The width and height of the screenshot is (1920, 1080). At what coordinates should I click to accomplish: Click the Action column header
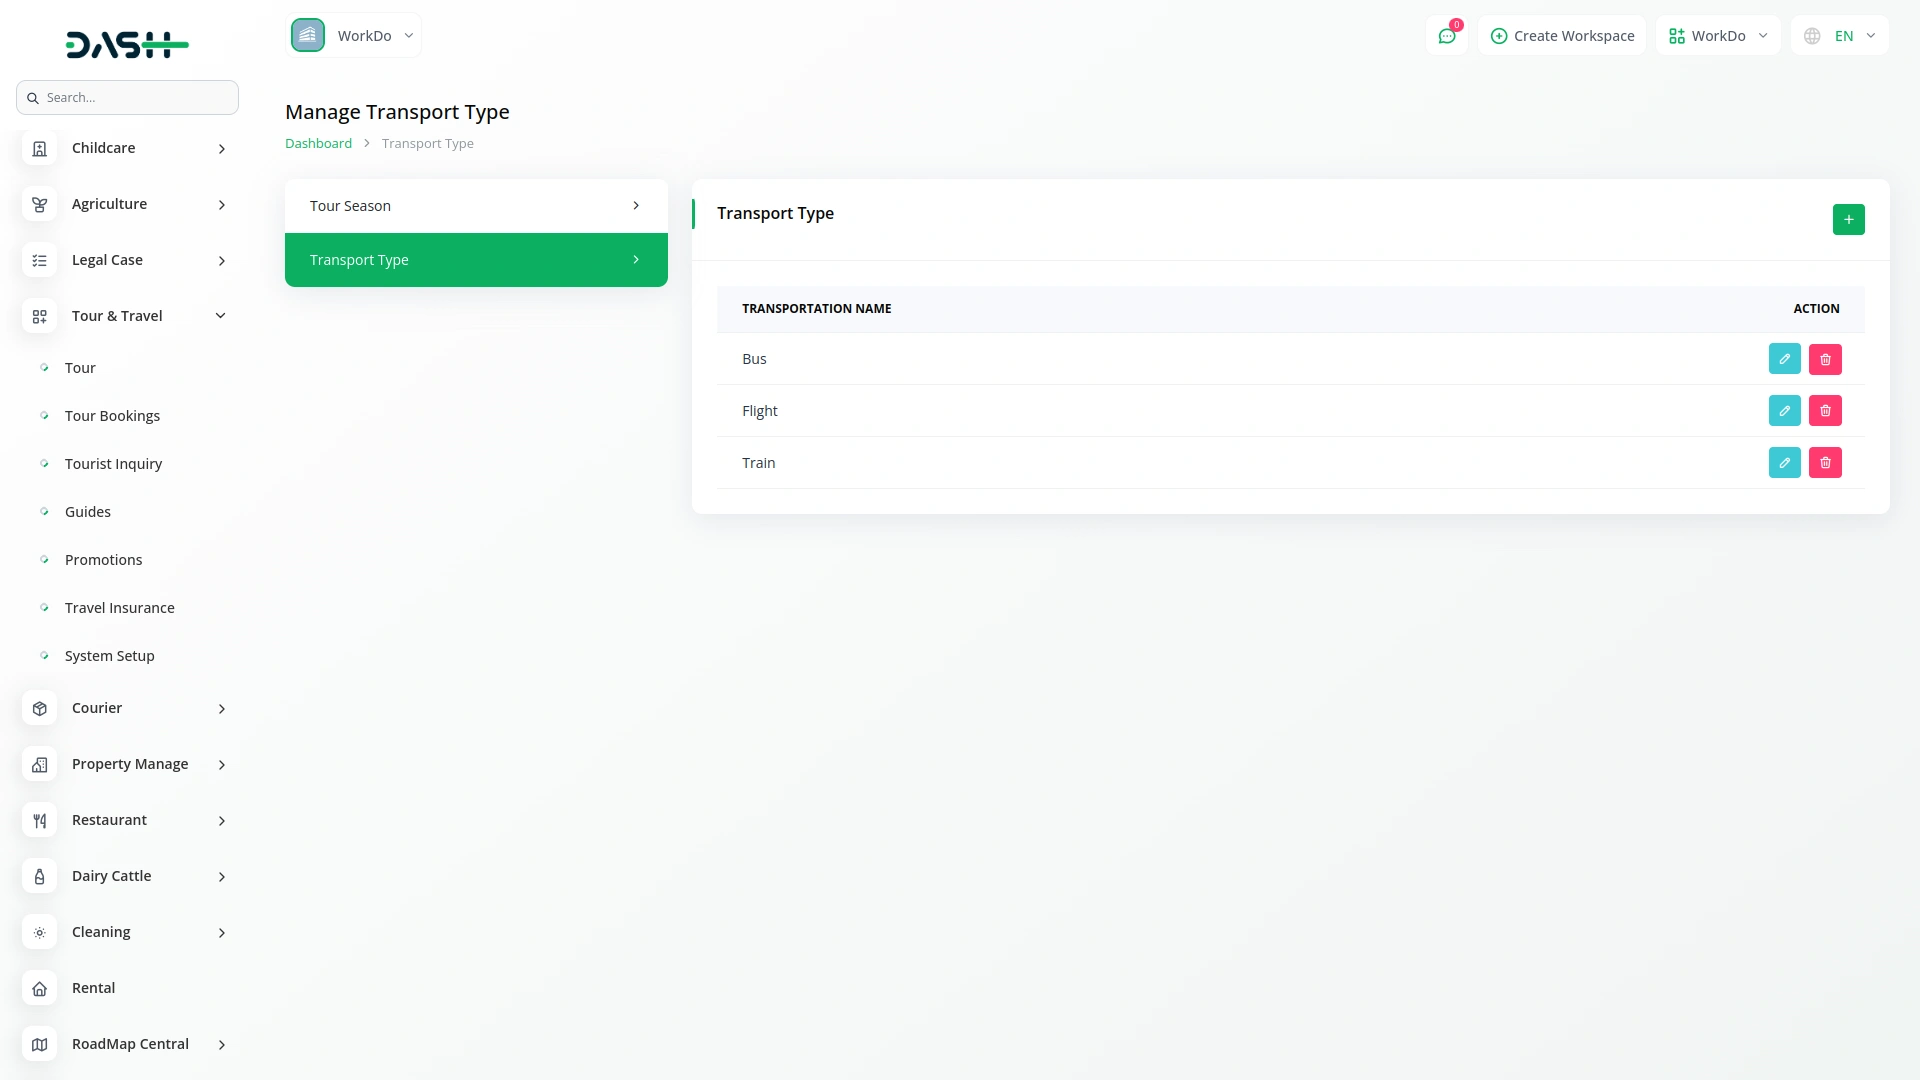pyautogui.click(x=1816, y=309)
